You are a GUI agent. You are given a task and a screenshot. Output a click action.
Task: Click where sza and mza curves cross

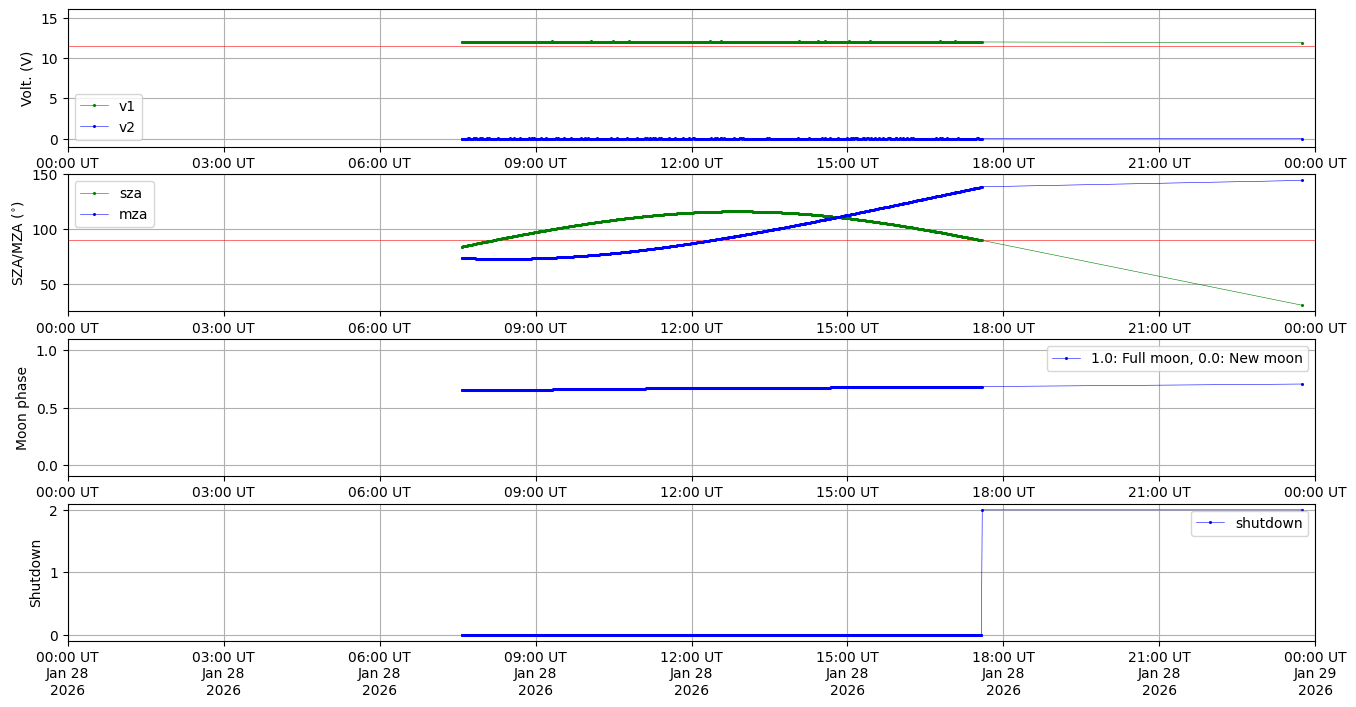pyautogui.click(x=842, y=217)
